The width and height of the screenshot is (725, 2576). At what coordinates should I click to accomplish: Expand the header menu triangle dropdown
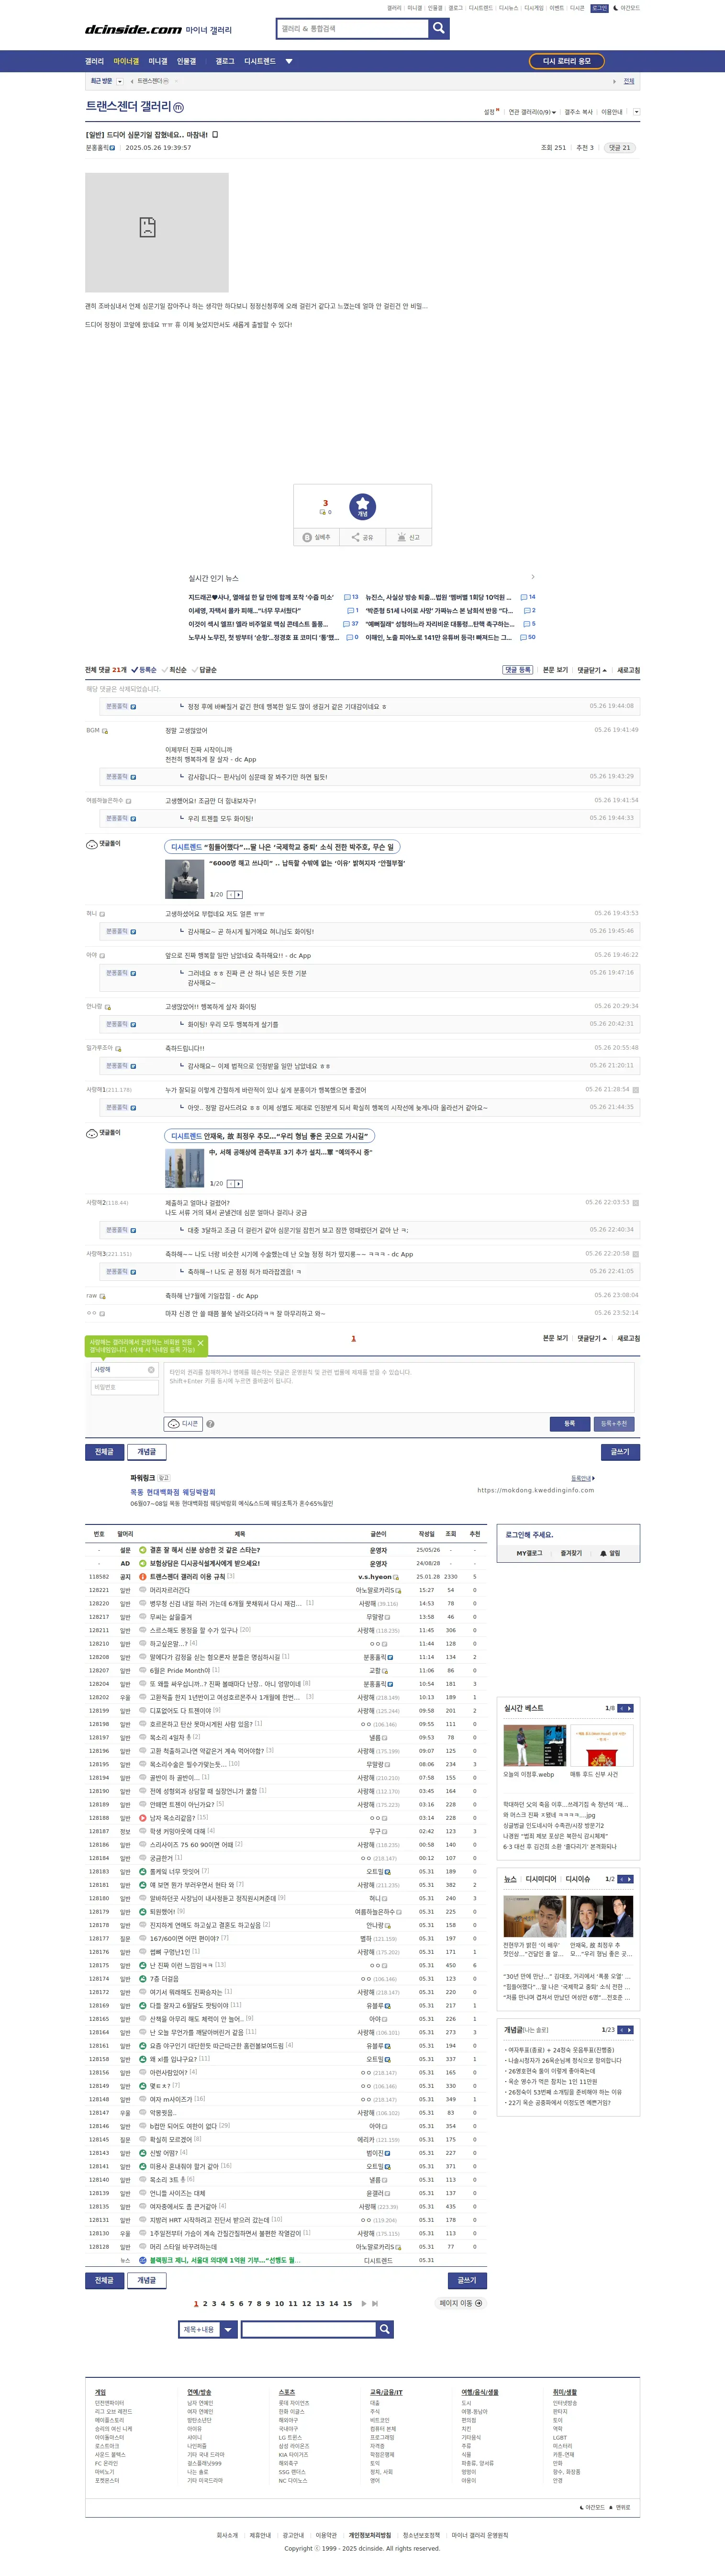pyautogui.click(x=289, y=61)
